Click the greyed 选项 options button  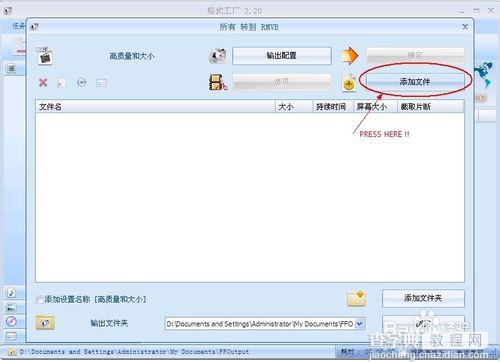(282, 81)
